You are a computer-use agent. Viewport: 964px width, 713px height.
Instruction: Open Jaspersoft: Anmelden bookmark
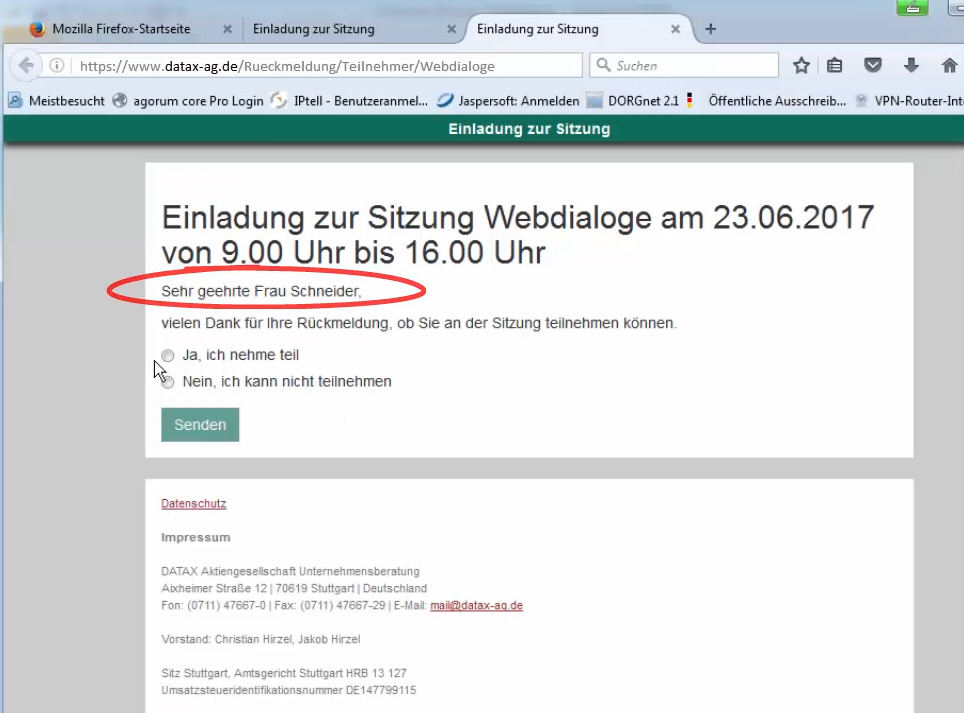508,101
